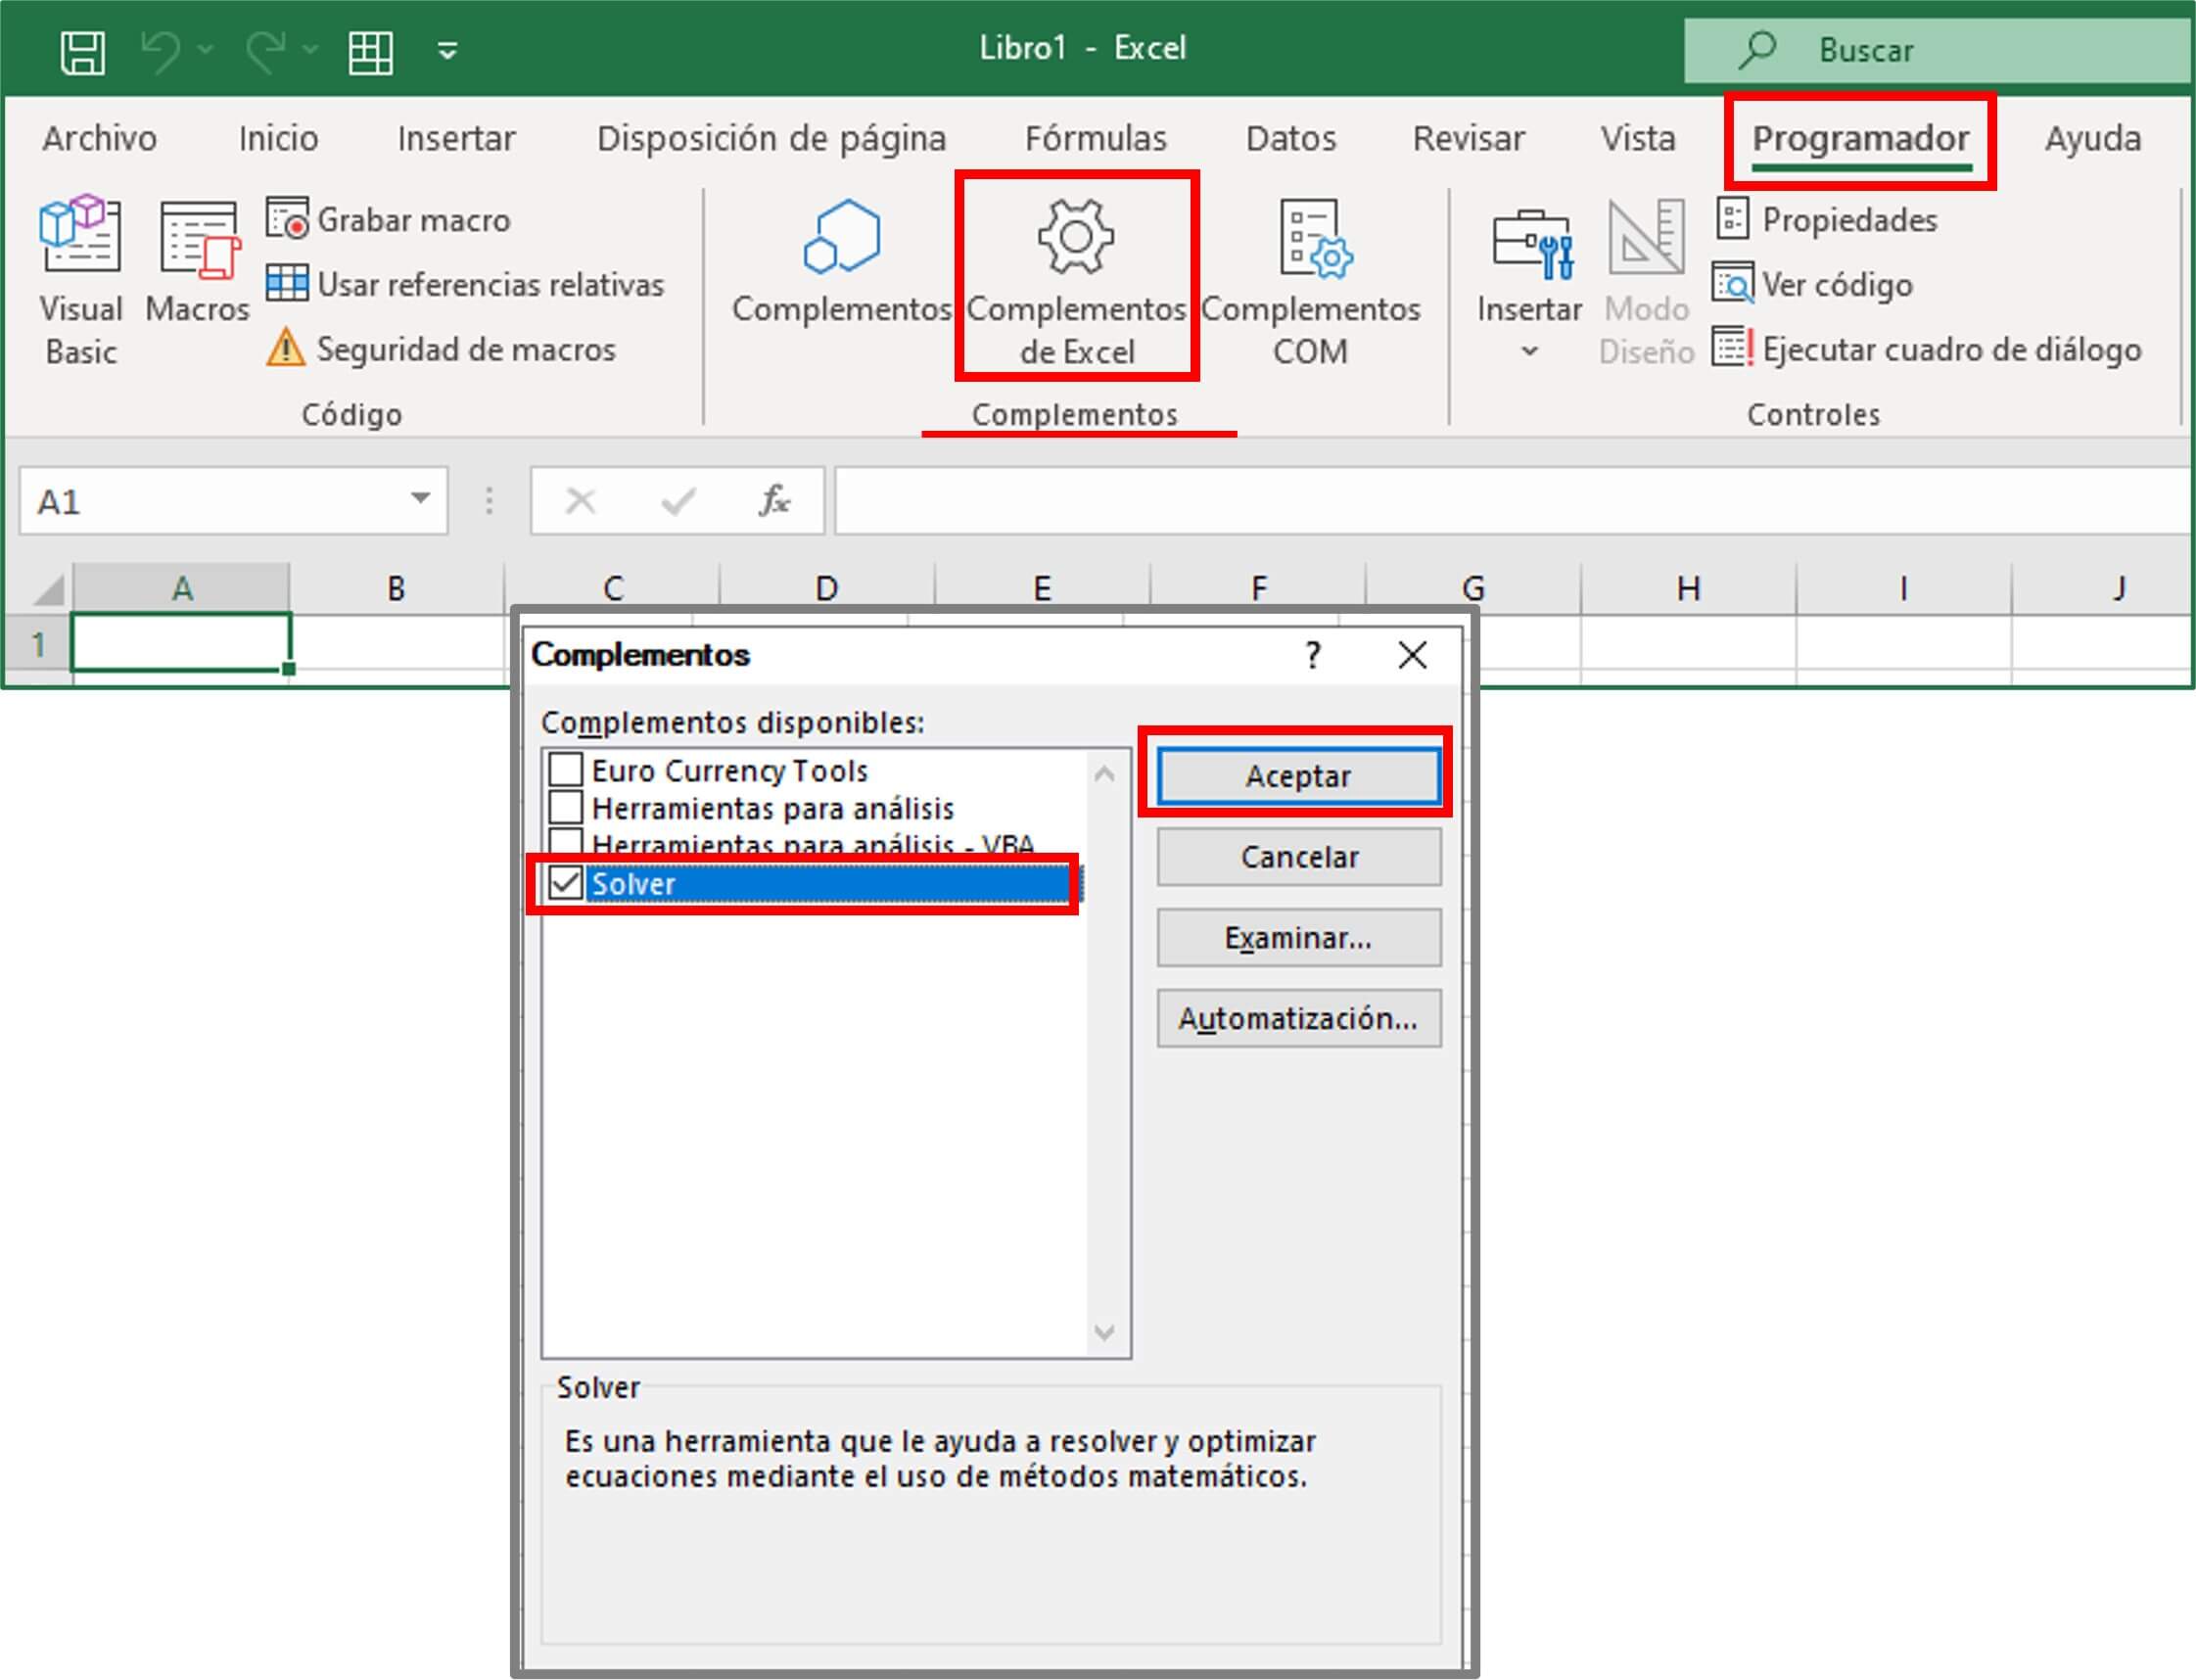Open the Quick Access Toolbar customization menu
Image resolution: width=2196 pixels, height=1680 pixels.
coord(446,50)
